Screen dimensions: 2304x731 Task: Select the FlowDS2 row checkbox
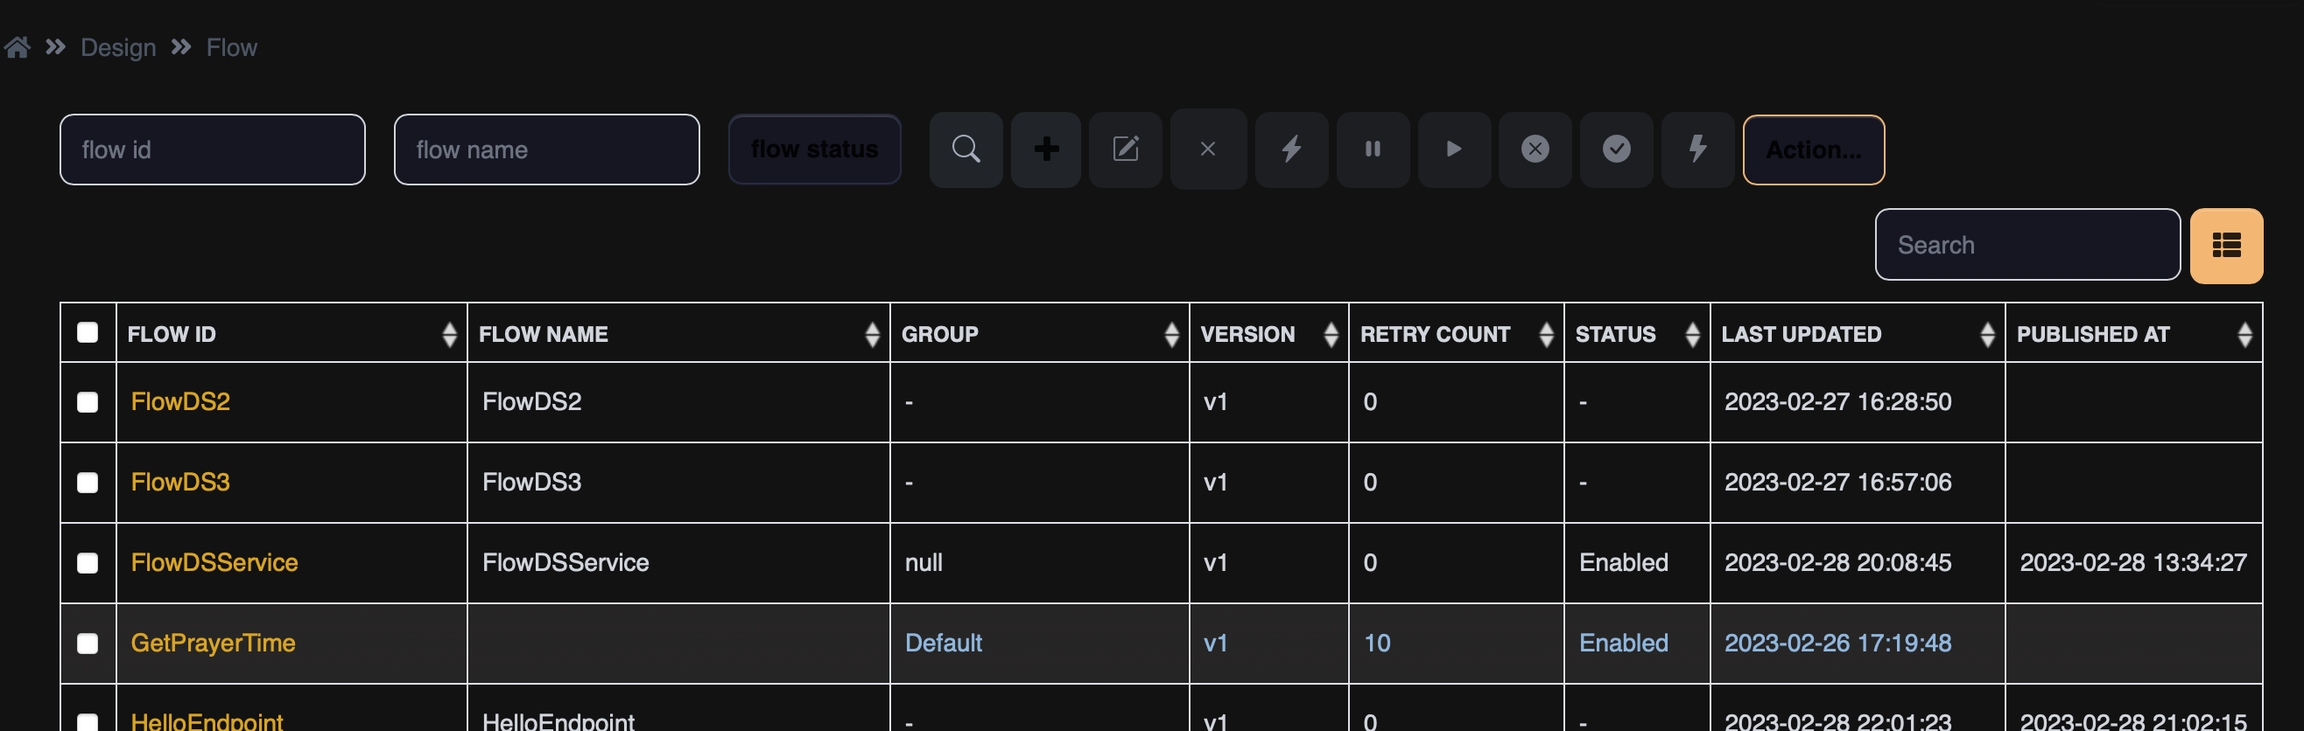click(x=88, y=402)
